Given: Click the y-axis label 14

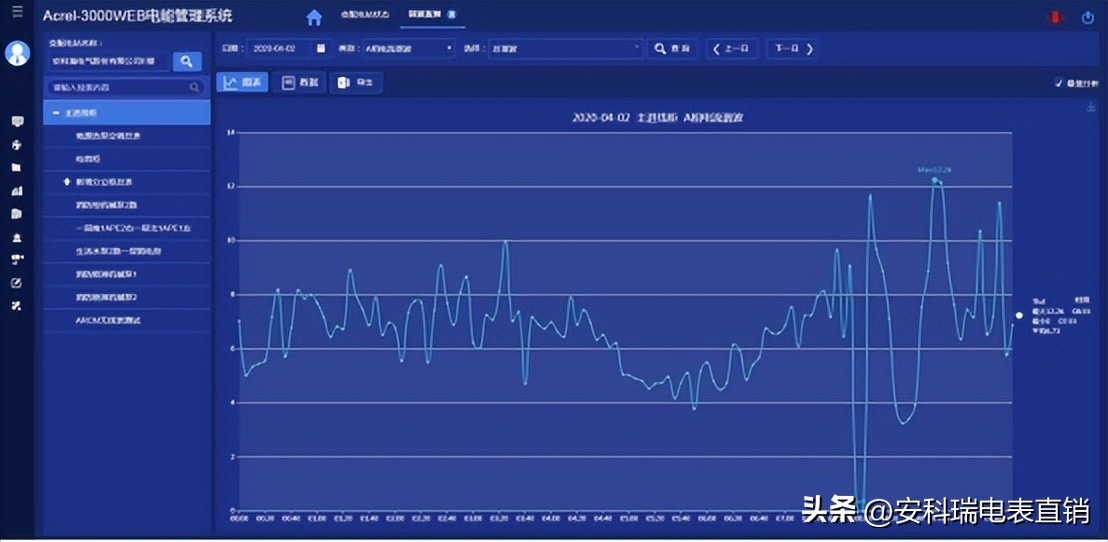Looking at the screenshot, I should (230, 132).
